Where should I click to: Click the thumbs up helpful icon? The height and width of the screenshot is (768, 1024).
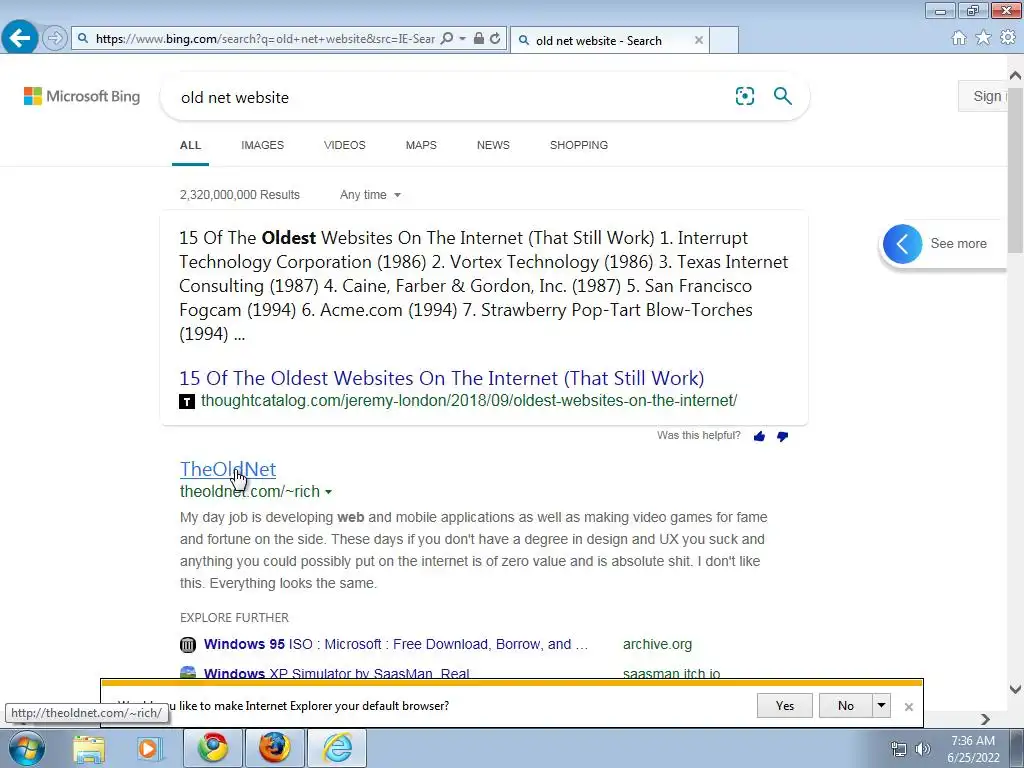tap(759, 436)
